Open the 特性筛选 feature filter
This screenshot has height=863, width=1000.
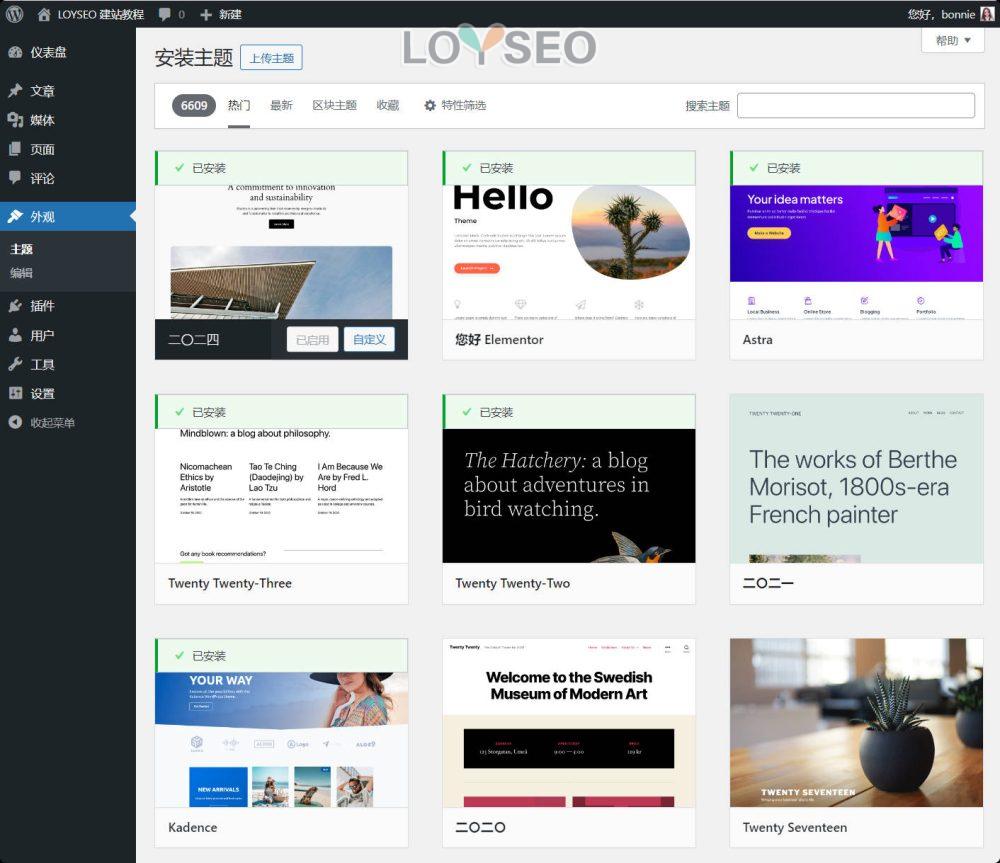pos(455,105)
